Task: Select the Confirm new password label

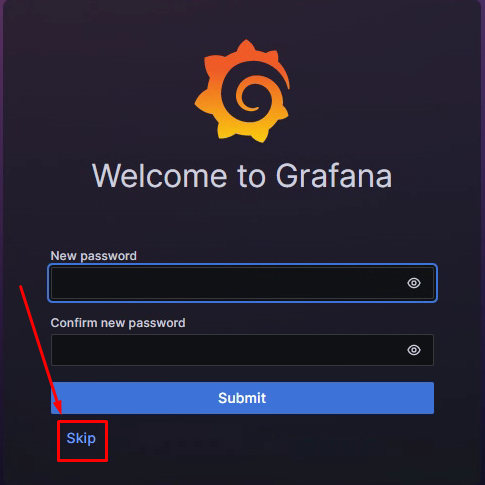Action: pyautogui.click(x=118, y=323)
